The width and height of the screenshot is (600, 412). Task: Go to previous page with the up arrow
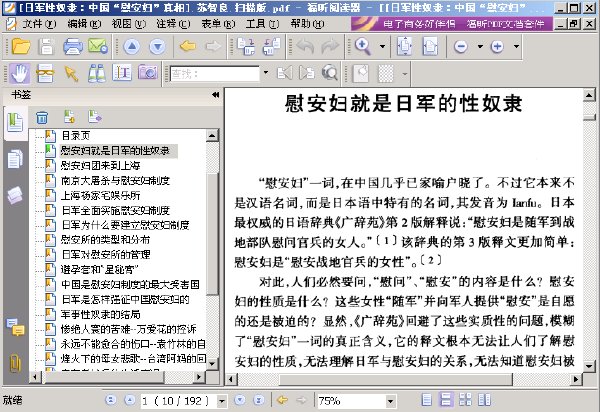tap(132, 47)
